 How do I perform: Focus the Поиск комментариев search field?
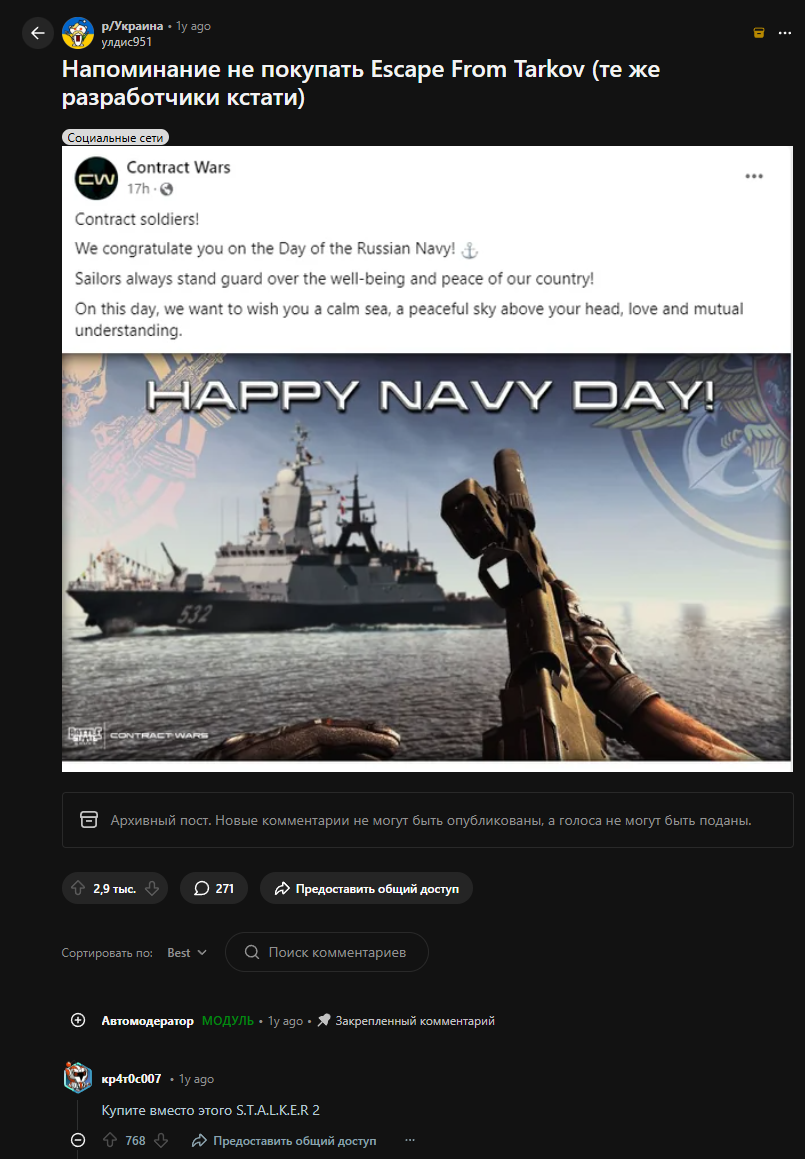pyautogui.click(x=327, y=952)
